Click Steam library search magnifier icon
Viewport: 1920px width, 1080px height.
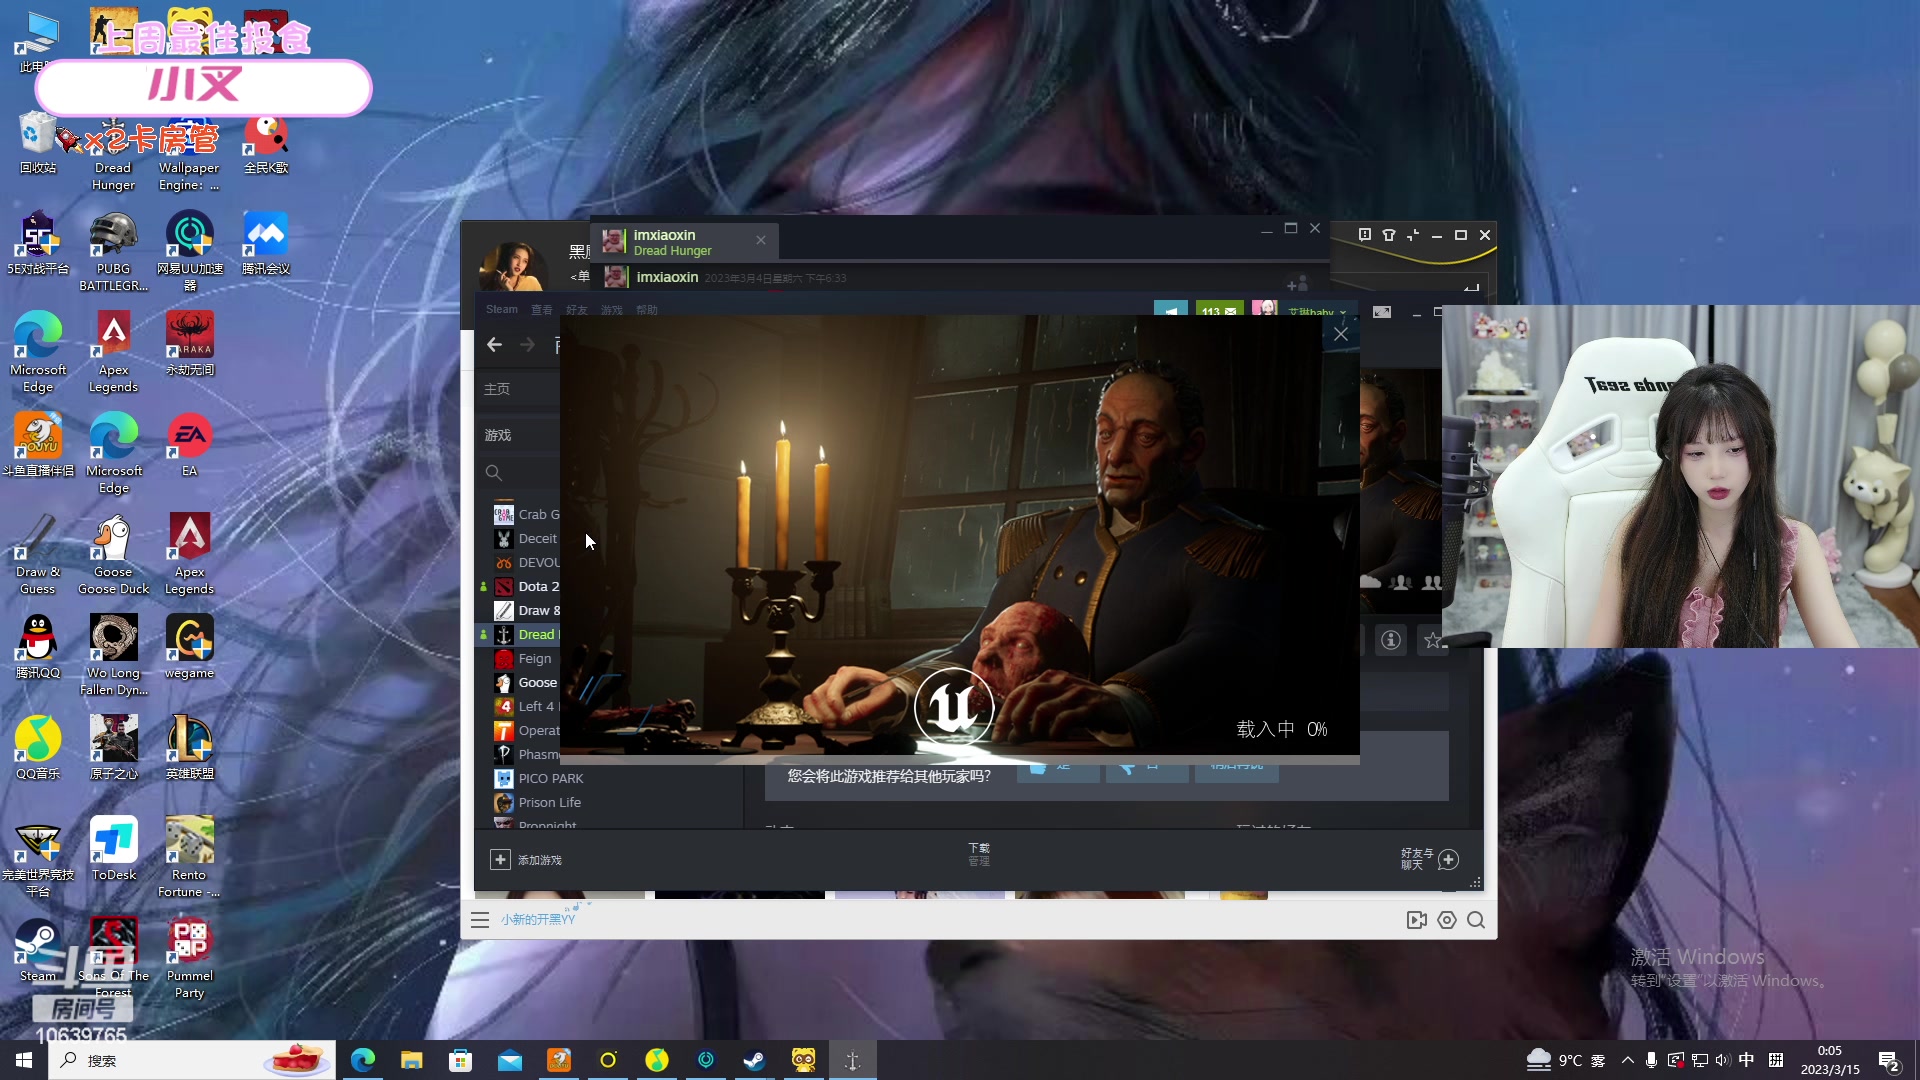pos(493,473)
